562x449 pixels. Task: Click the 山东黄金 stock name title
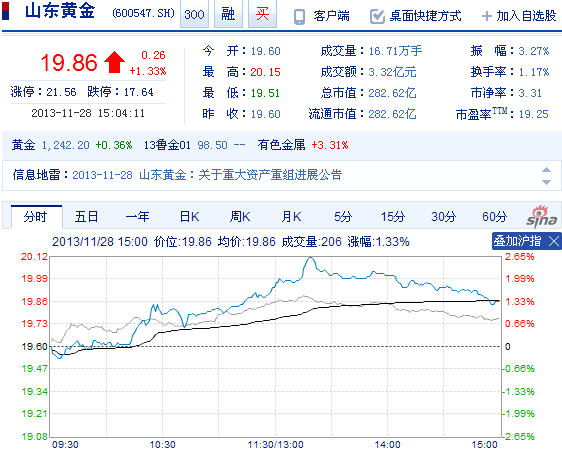(x=60, y=11)
